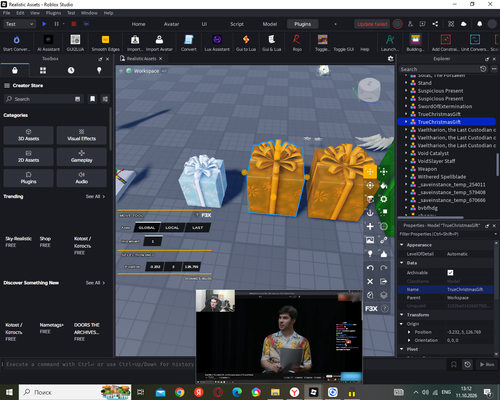The width and height of the screenshot is (500, 400).
Task: Open the Rojo plugin
Action: click(x=297, y=43)
